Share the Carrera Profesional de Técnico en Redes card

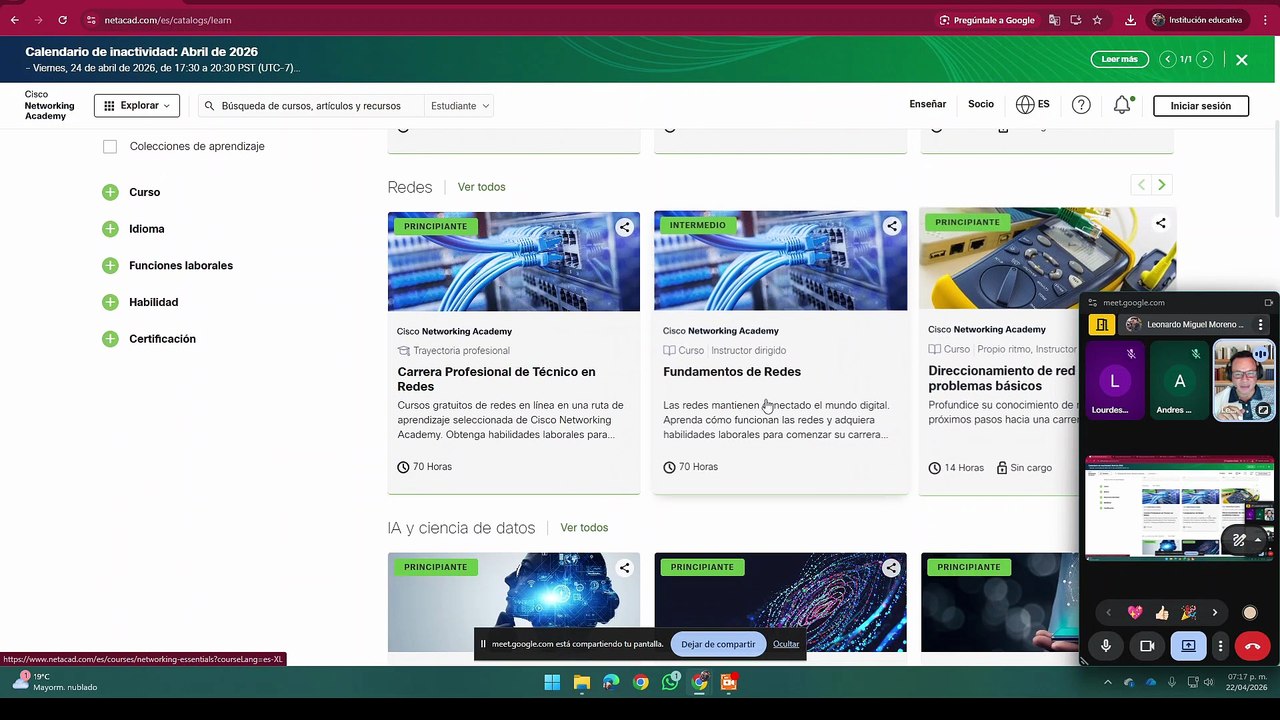[x=624, y=227]
